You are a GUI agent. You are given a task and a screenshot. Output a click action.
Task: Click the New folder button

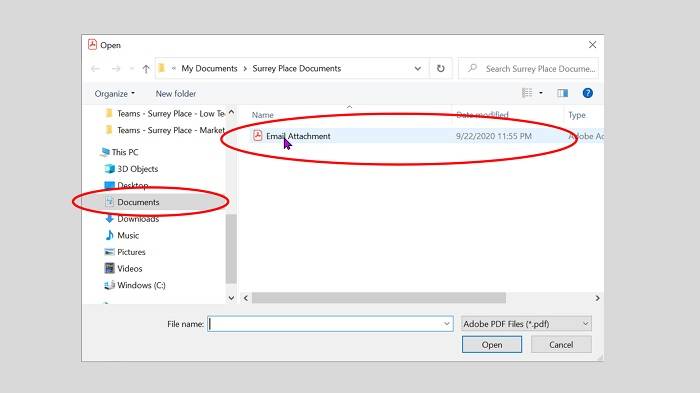pos(175,94)
